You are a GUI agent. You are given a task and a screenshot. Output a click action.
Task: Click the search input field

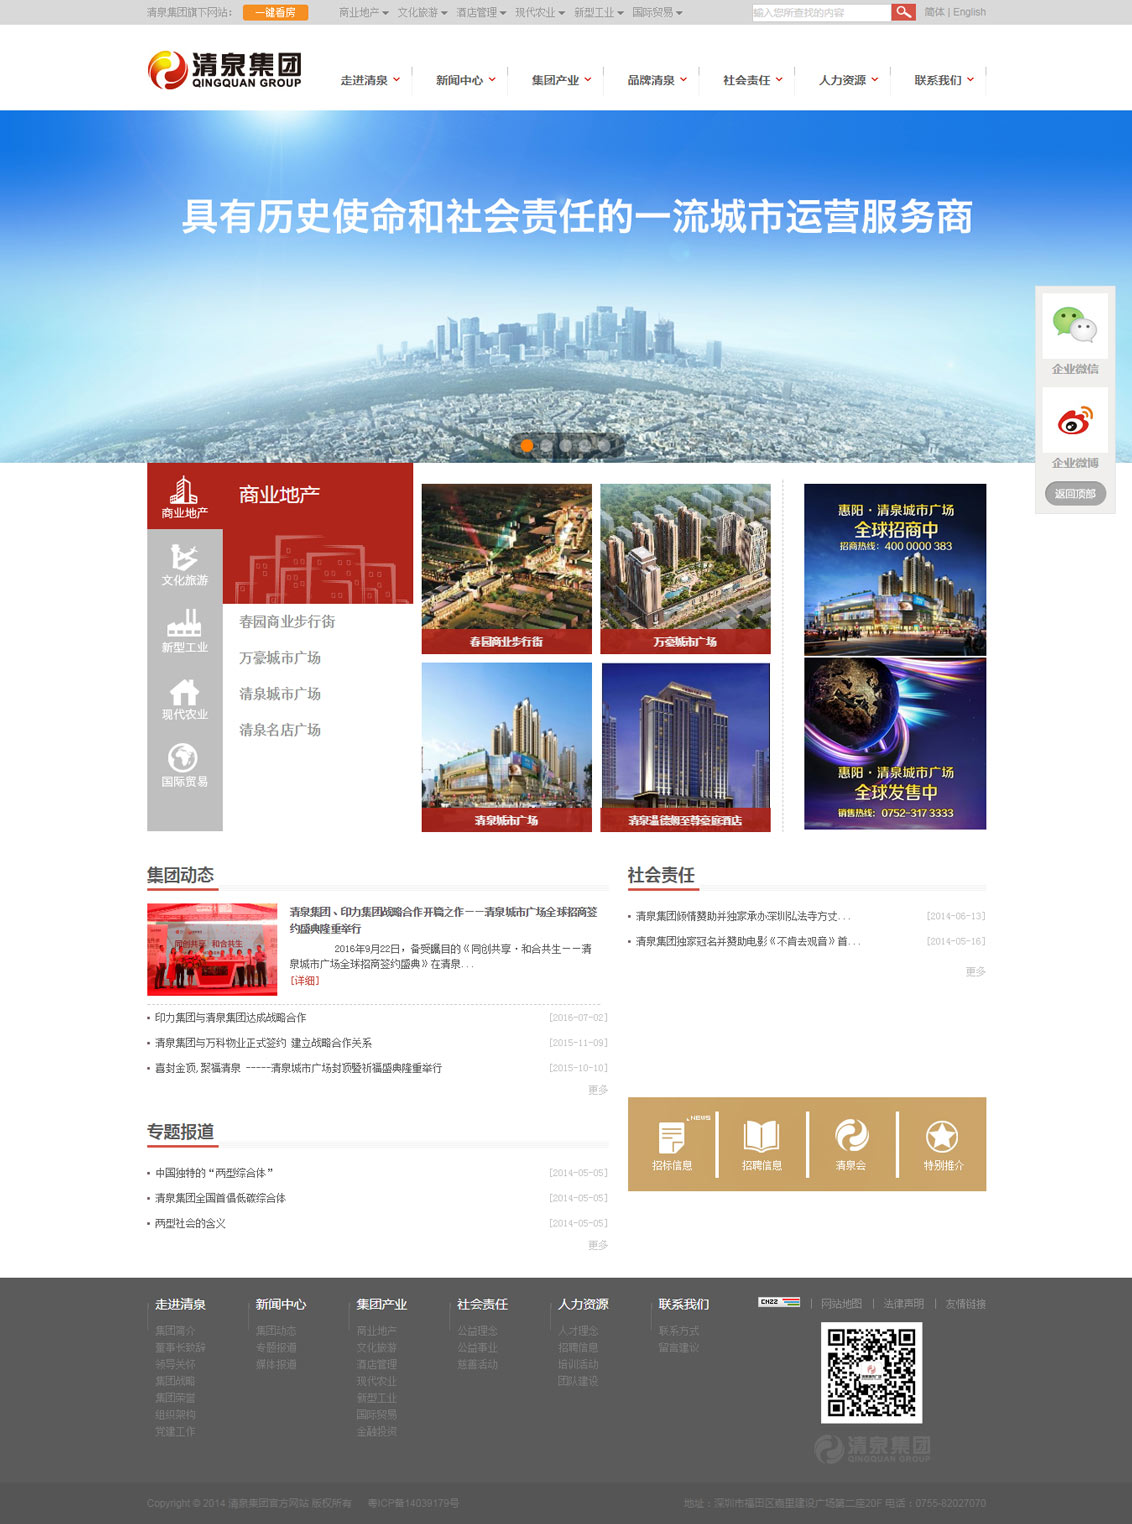(820, 12)
